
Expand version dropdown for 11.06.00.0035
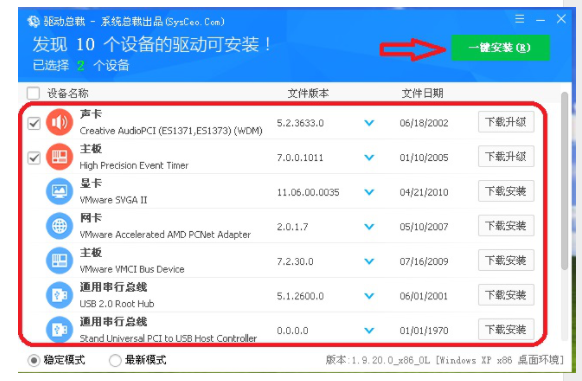pyautogui.click(x=369, y=192)
